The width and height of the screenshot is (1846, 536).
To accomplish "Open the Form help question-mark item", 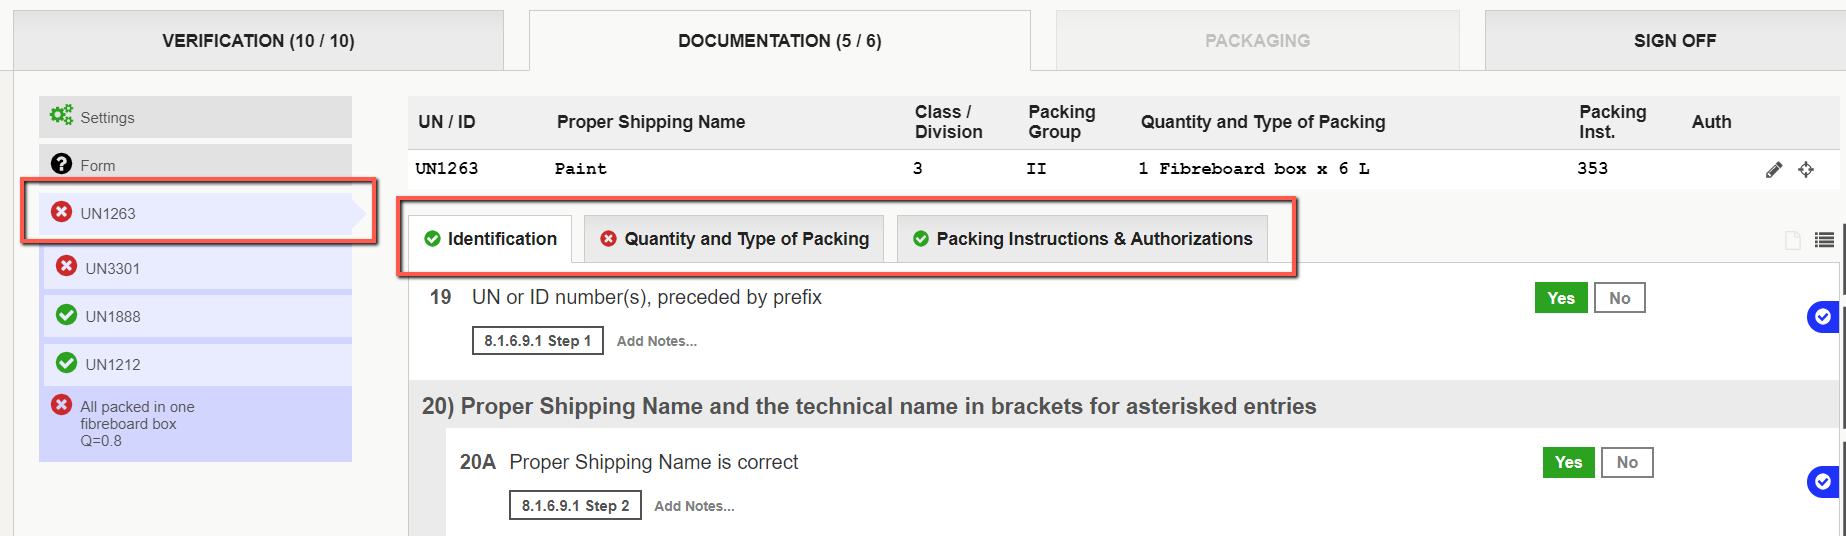I will [195, 165].
